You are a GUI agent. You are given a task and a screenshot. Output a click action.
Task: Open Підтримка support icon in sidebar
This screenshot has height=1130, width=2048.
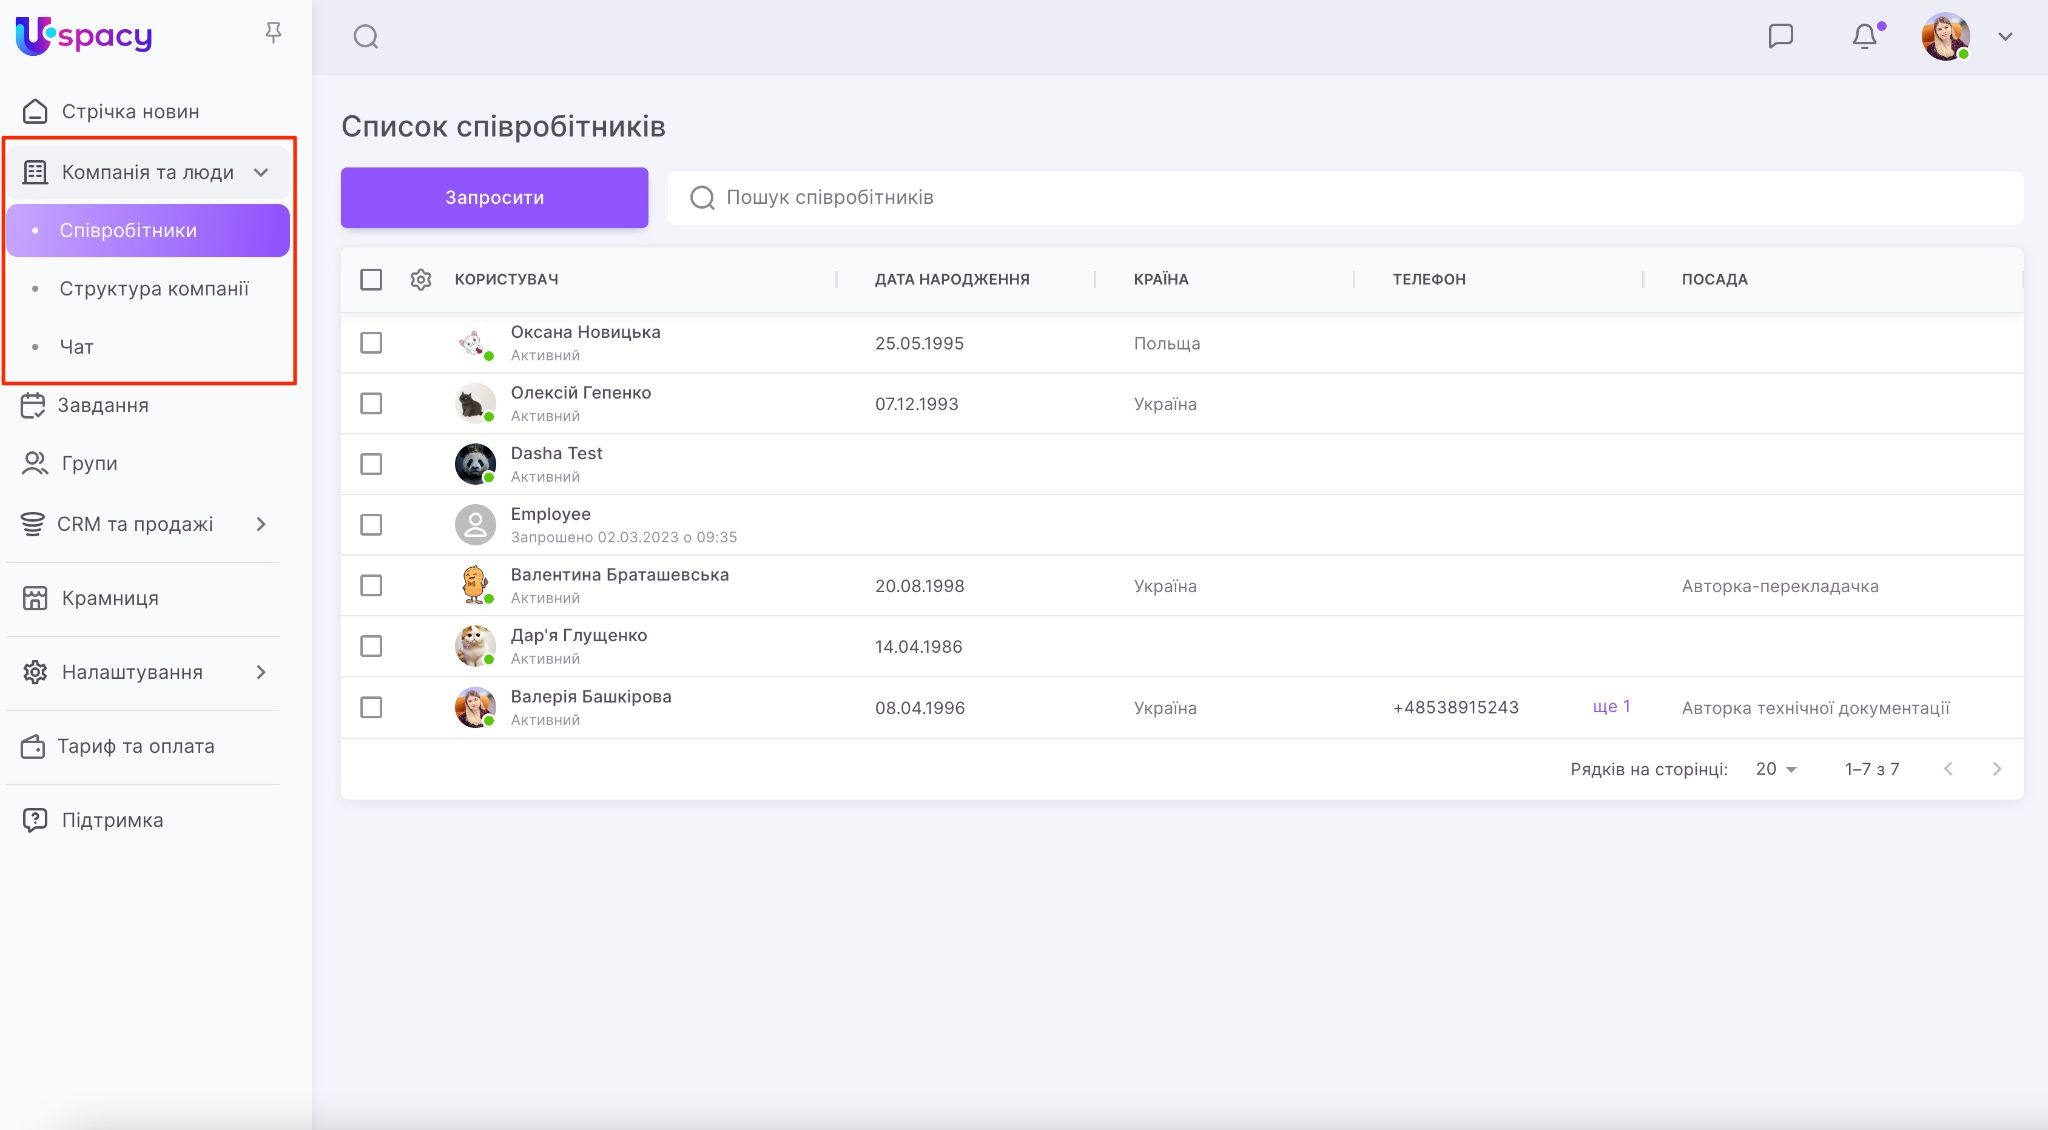click(35, 820)
